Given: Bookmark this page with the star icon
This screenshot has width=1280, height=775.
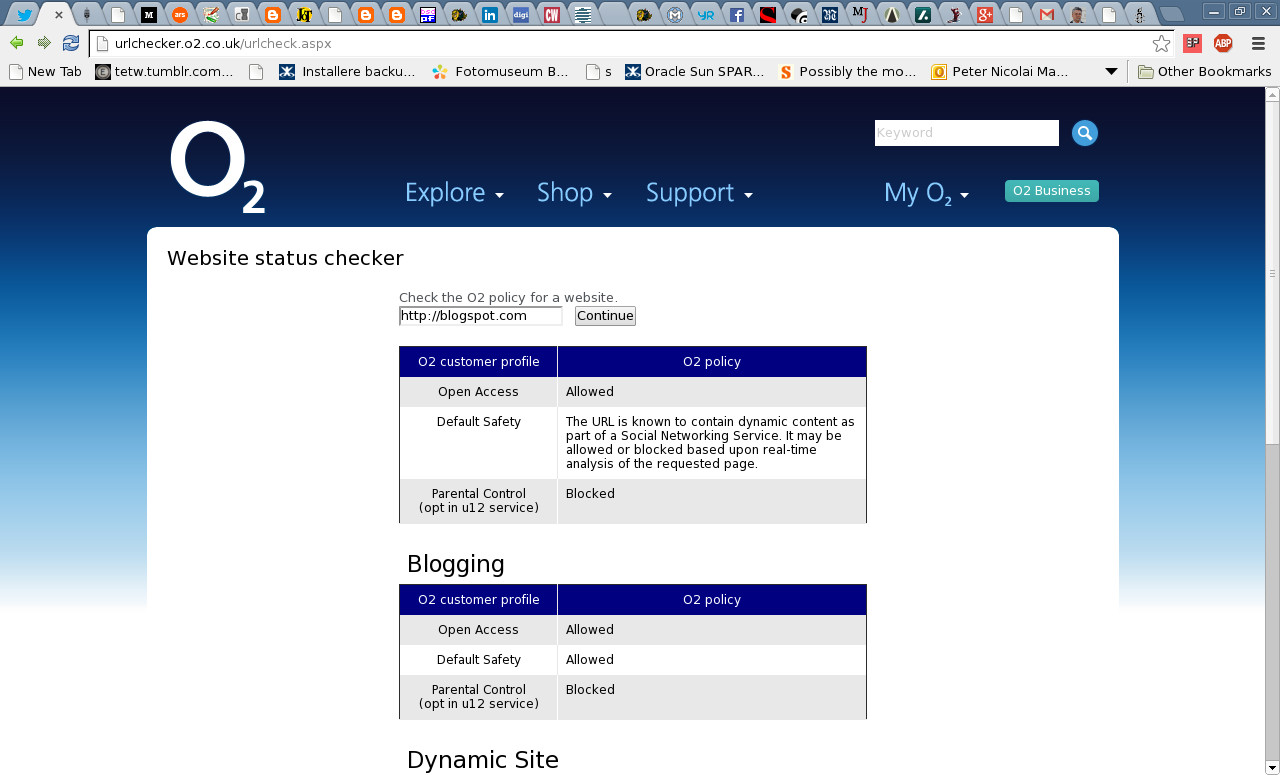Looking at the screenshot, I should pyautogui.click(x=1161, y=43).
